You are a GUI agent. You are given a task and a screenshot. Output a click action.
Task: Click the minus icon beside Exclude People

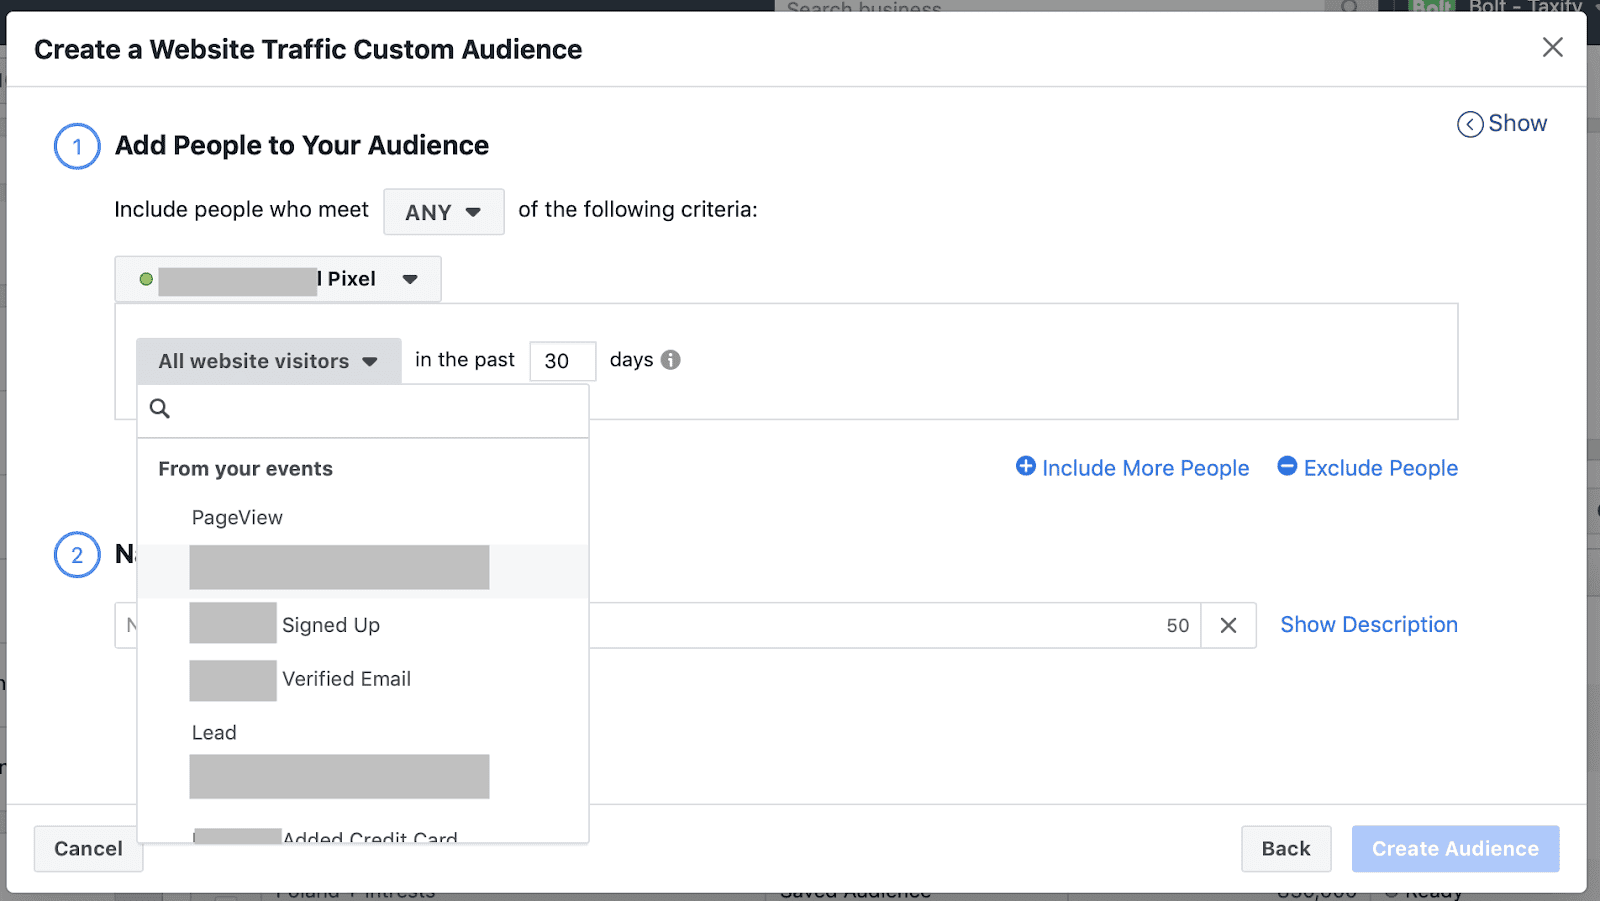coord(1287,466)
